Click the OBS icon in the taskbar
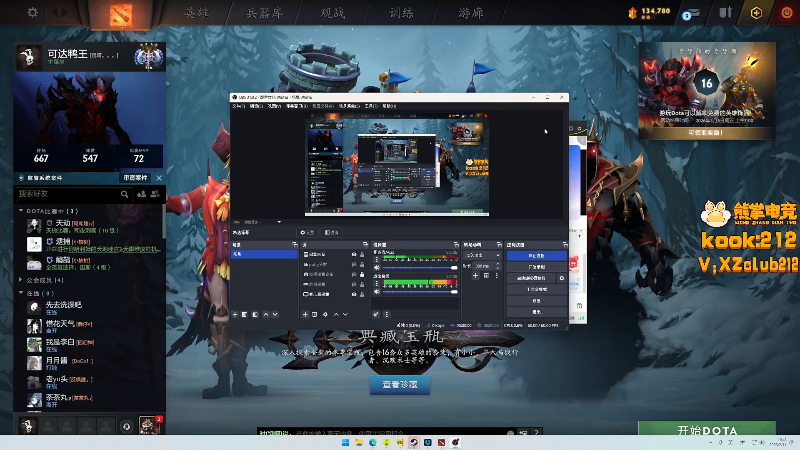This screenshot has height=450, width=800. tap(456, 442)
